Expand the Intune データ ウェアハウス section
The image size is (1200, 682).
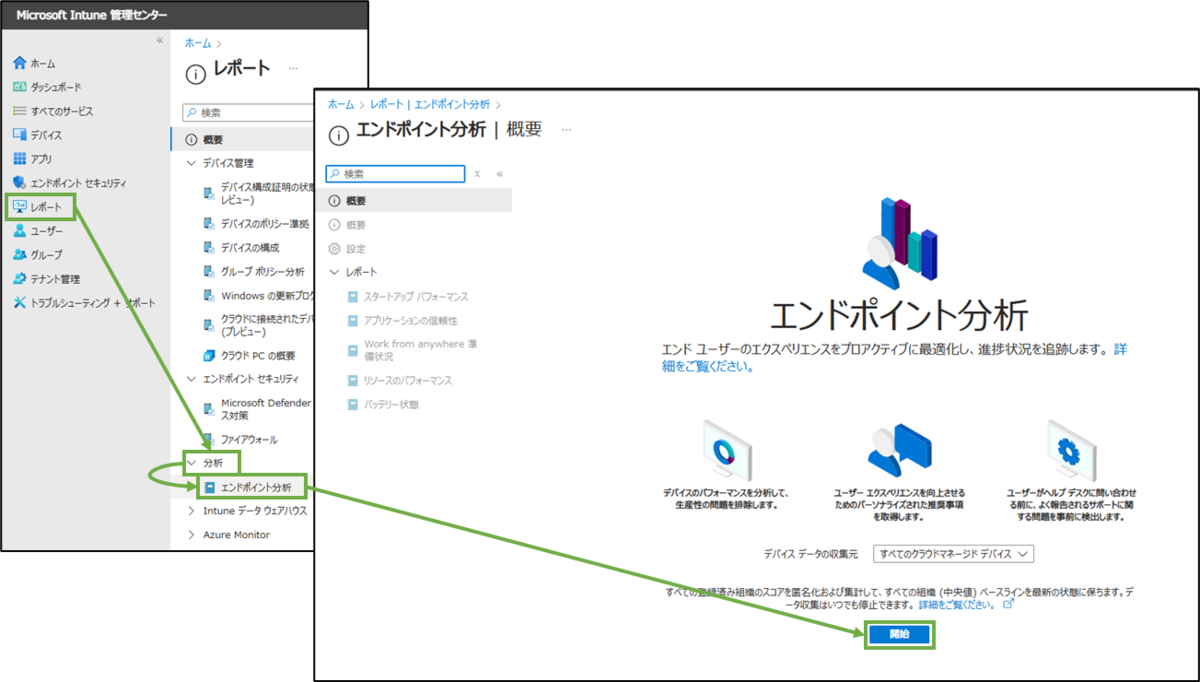click(x=192, y=511)
